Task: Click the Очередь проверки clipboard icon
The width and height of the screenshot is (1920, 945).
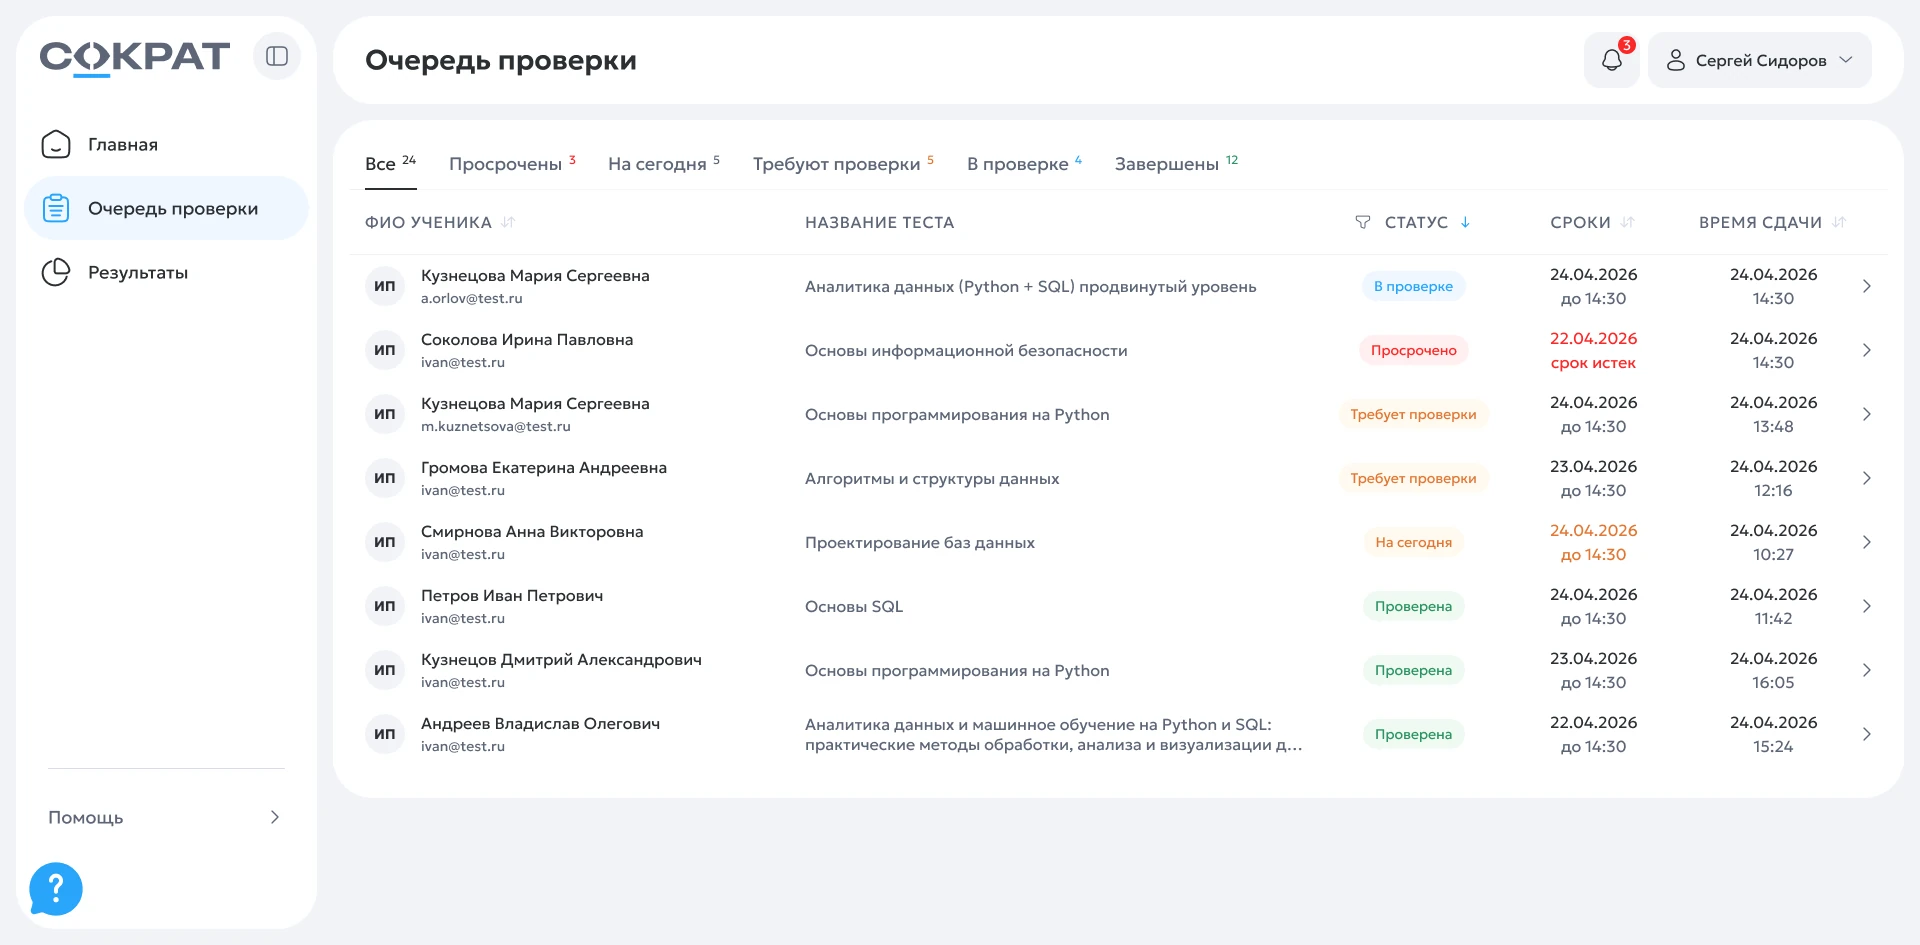Action: pyautogui.click(x=56, y=208)
